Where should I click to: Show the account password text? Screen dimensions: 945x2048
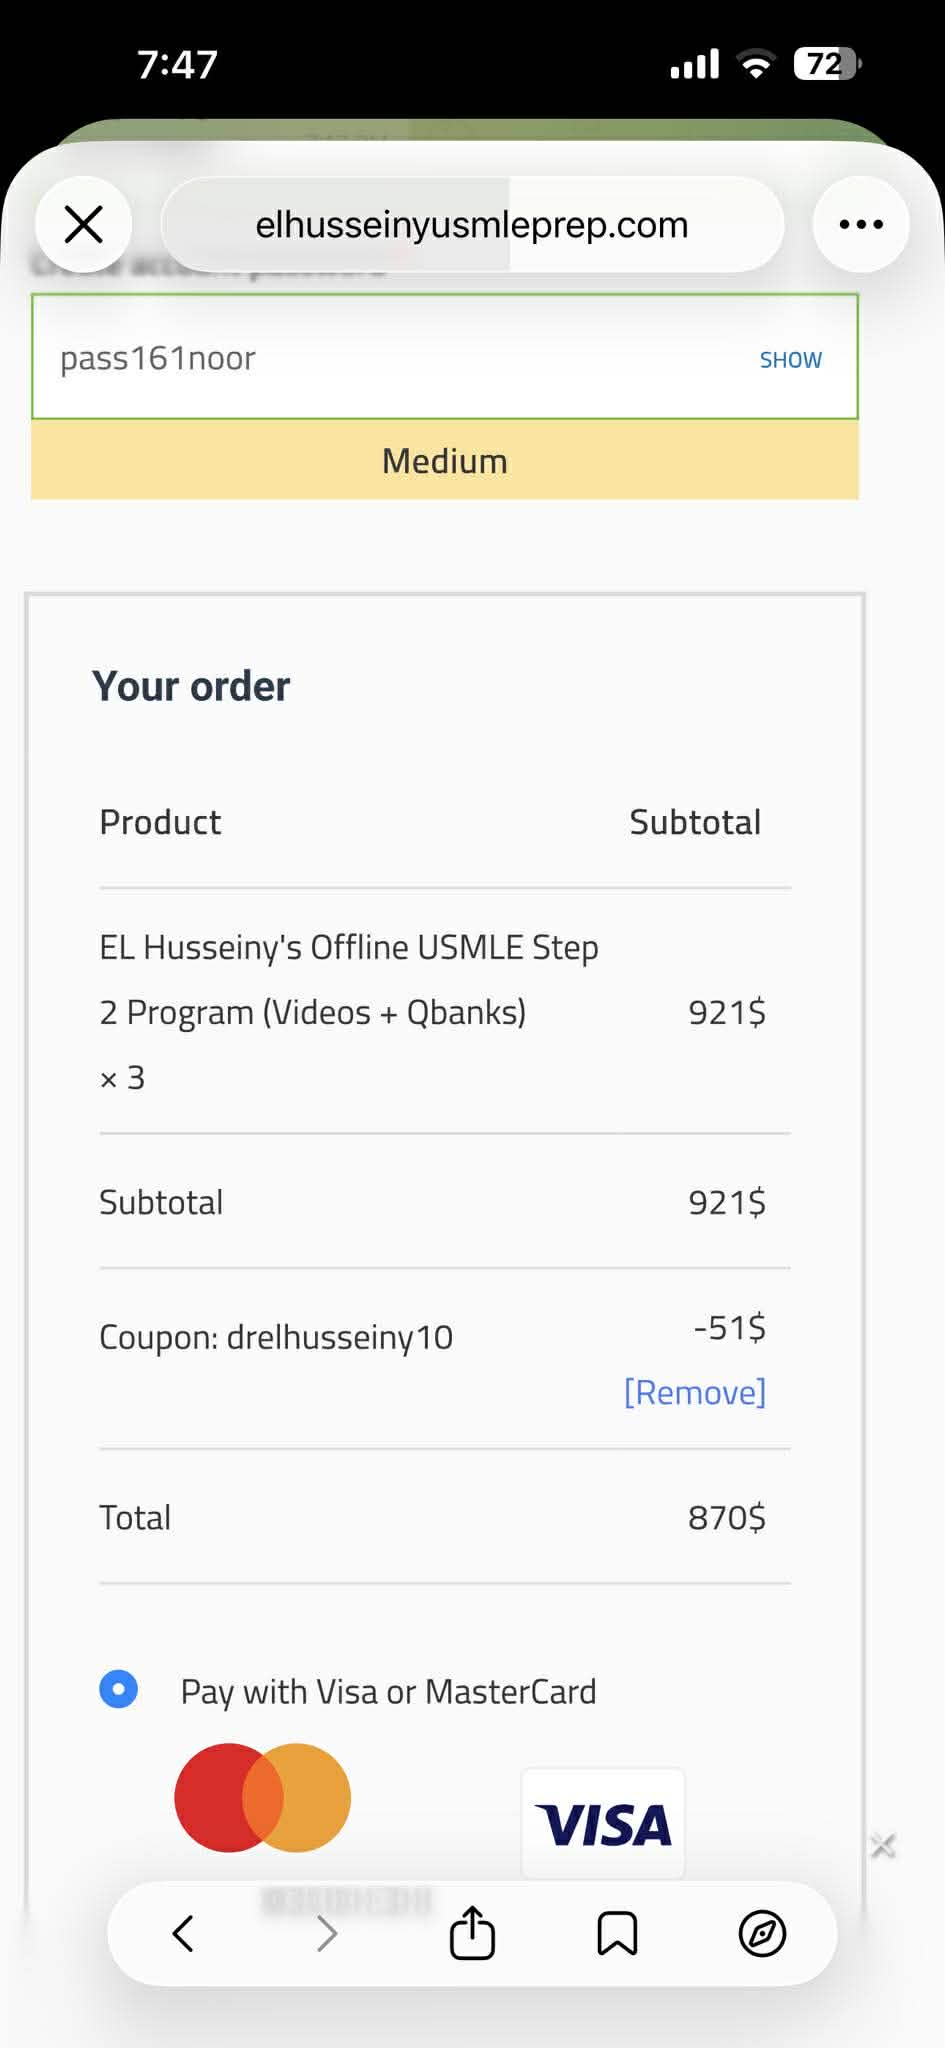click(x=790, y=360)
